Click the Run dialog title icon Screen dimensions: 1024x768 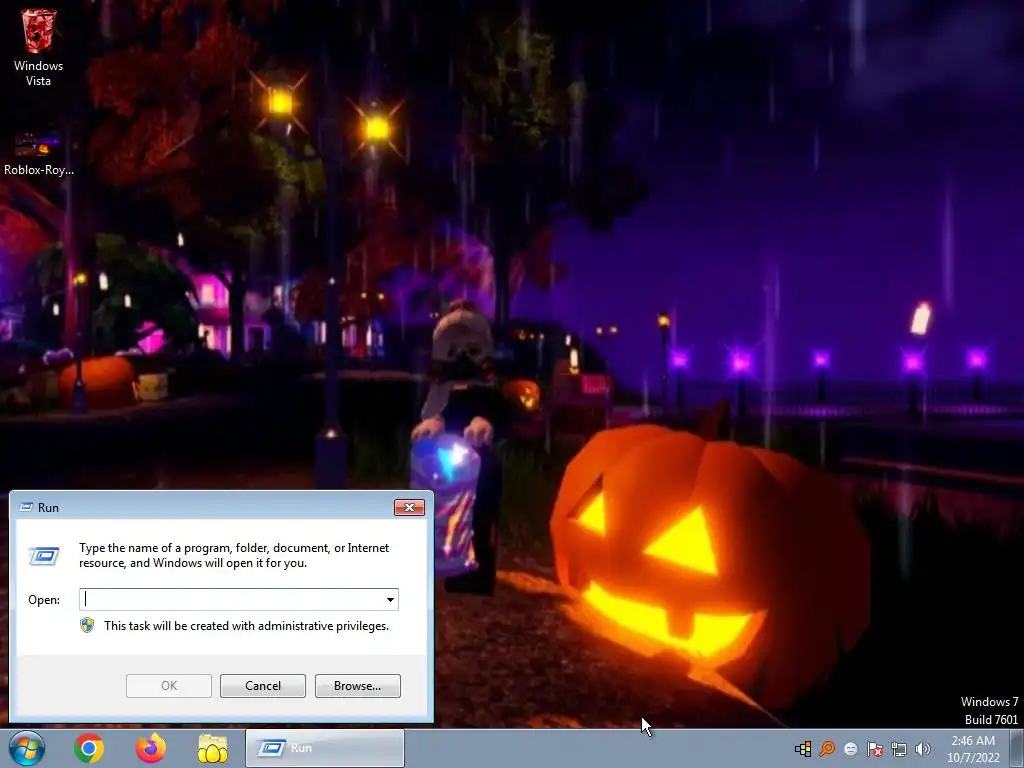pyautogui.click(x=26, y=507)
